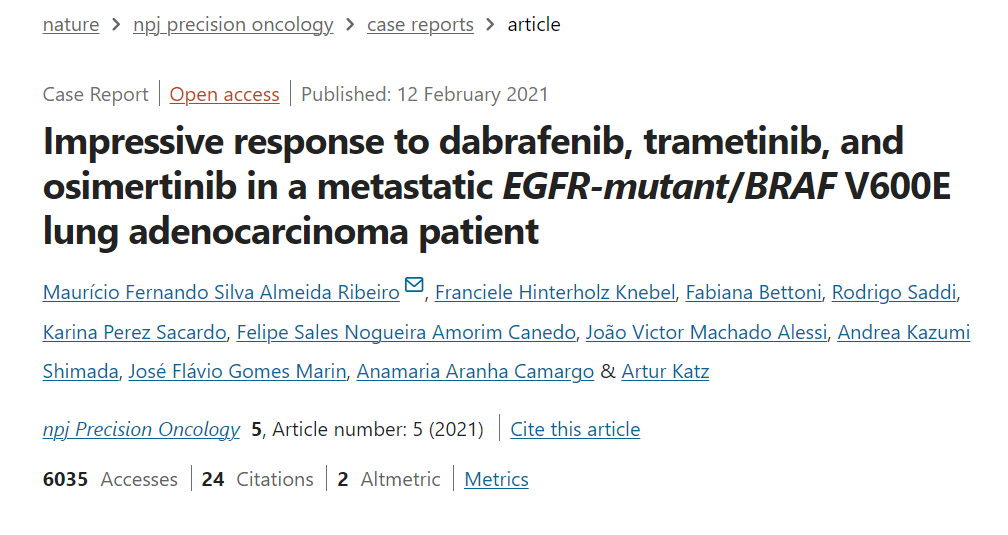The width and height of the screenshot is (1008, 535).
Task: Open author Felipe Sales Nogueira Amorim Canedo
Action: click(406, 332)
